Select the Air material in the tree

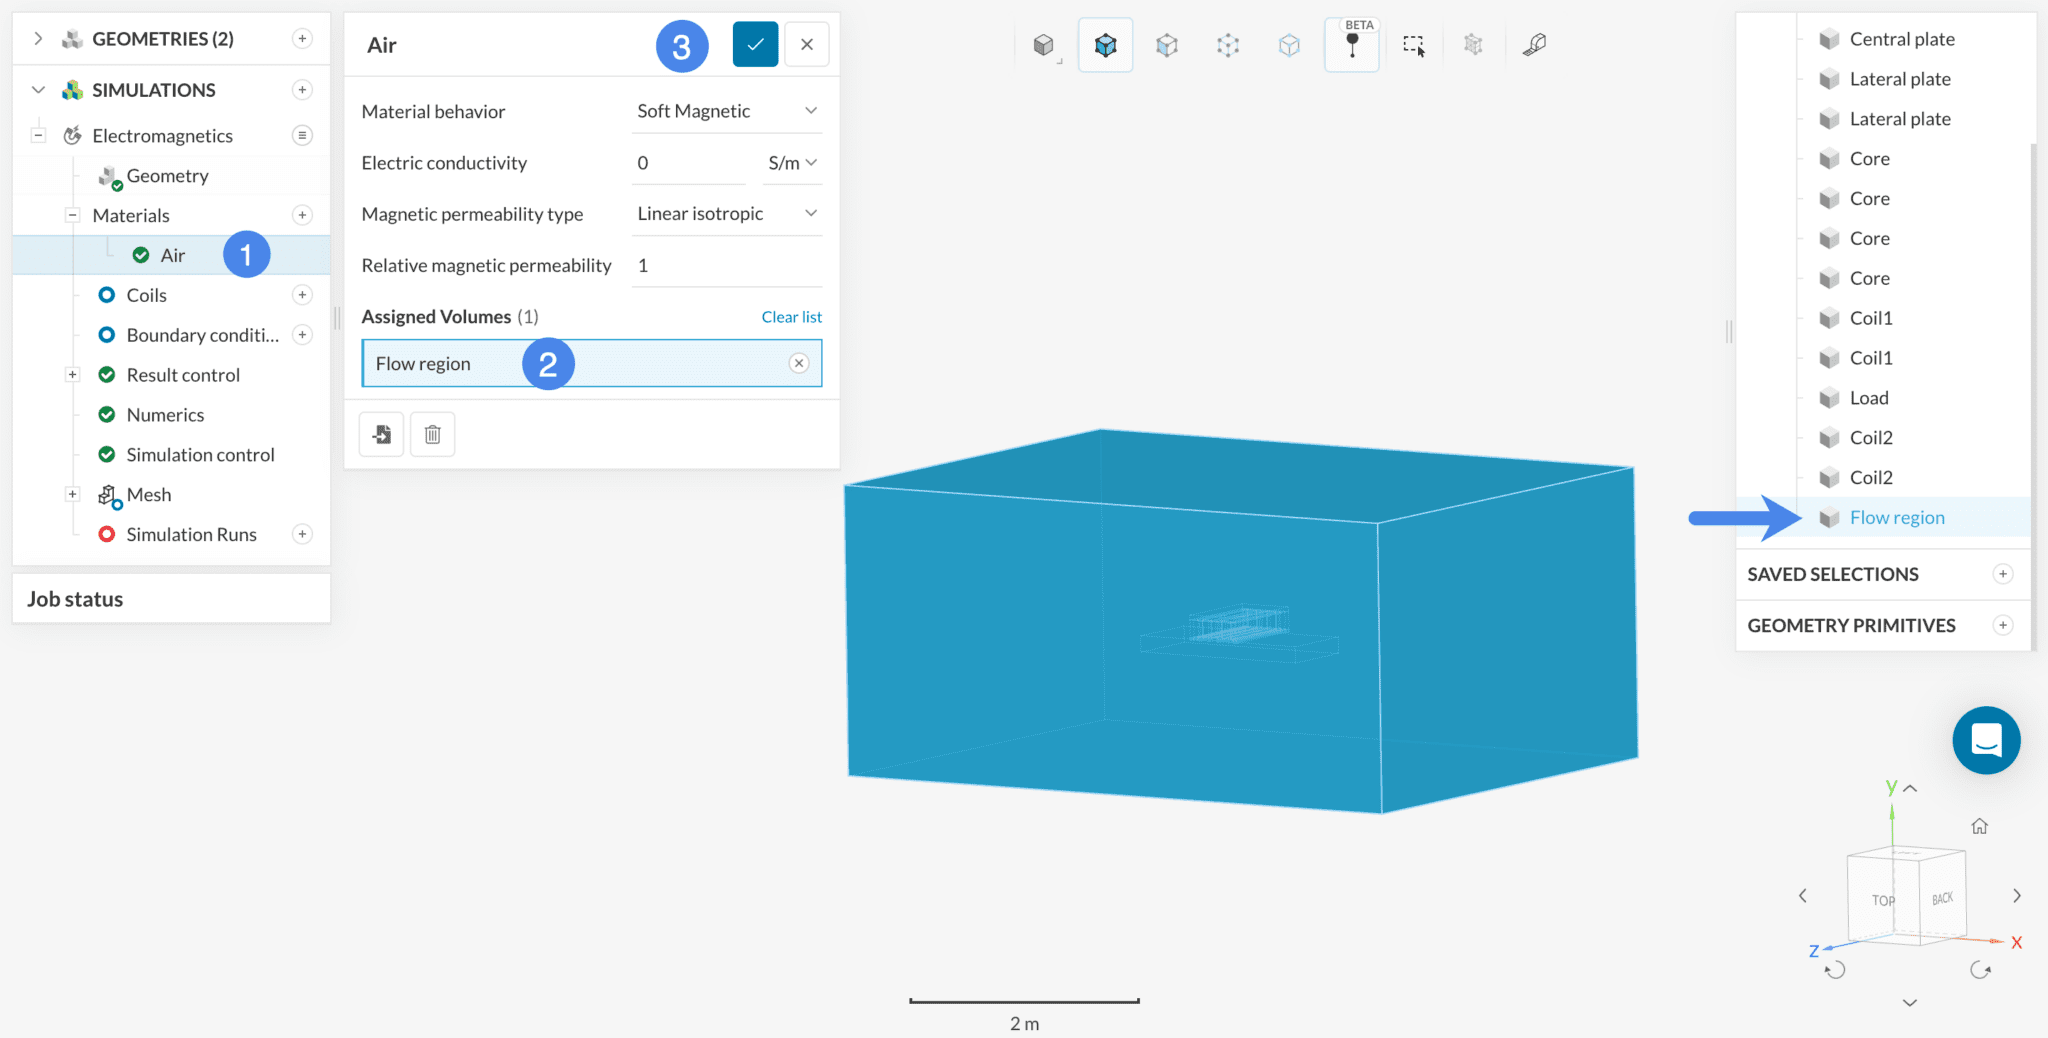173,254
